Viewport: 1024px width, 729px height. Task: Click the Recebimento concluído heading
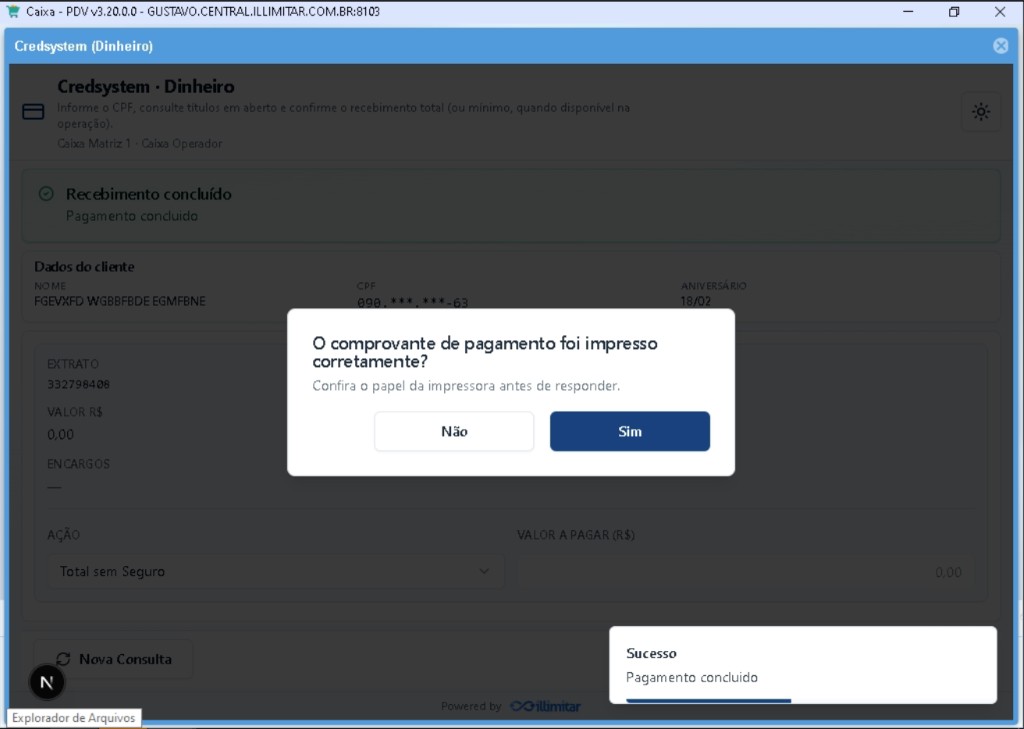click(x=148, y=194)
